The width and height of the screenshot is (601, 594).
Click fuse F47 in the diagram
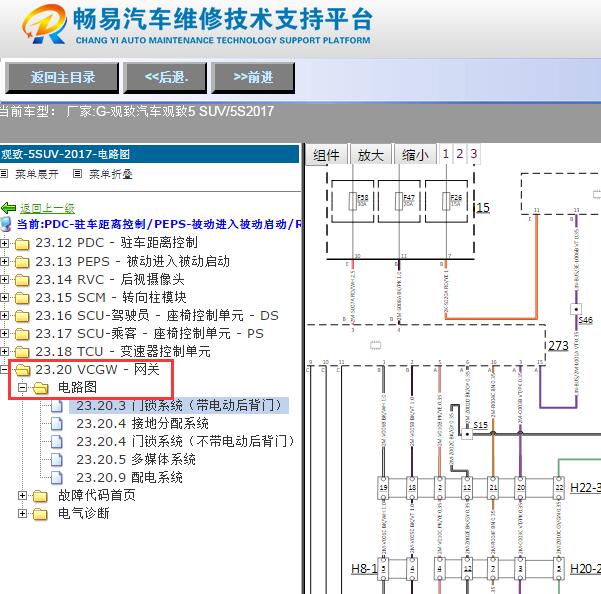tap(399, 201)
